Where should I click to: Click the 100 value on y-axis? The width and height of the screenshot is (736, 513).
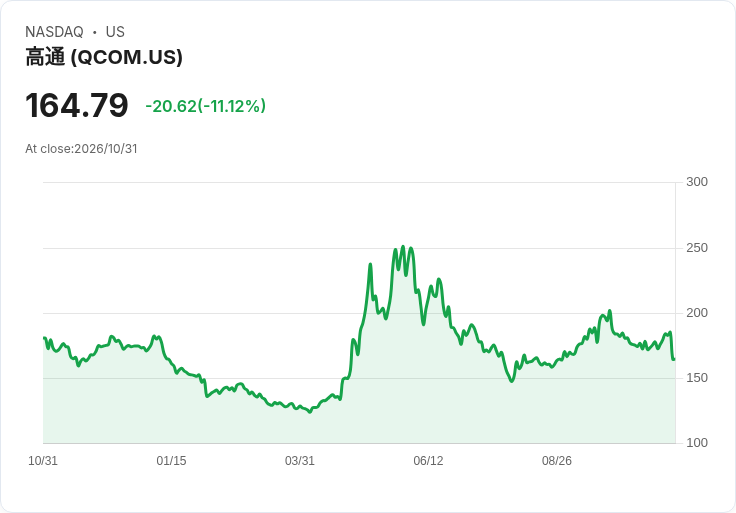point(697,443)
